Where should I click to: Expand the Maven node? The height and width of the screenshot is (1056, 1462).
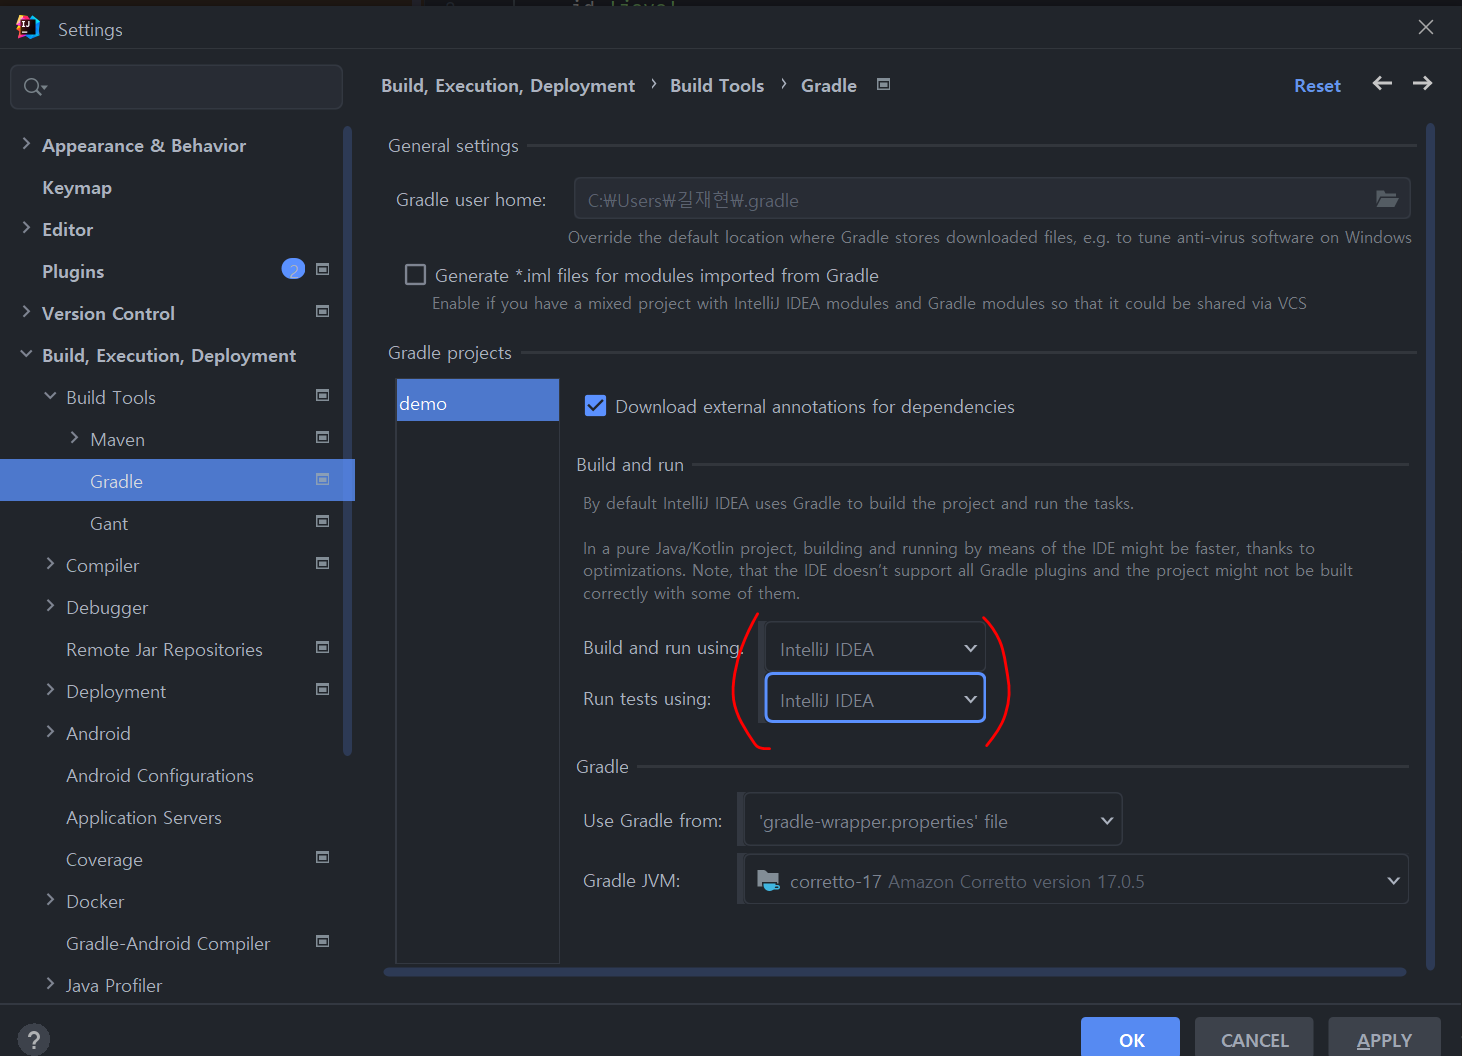(74, 438)
